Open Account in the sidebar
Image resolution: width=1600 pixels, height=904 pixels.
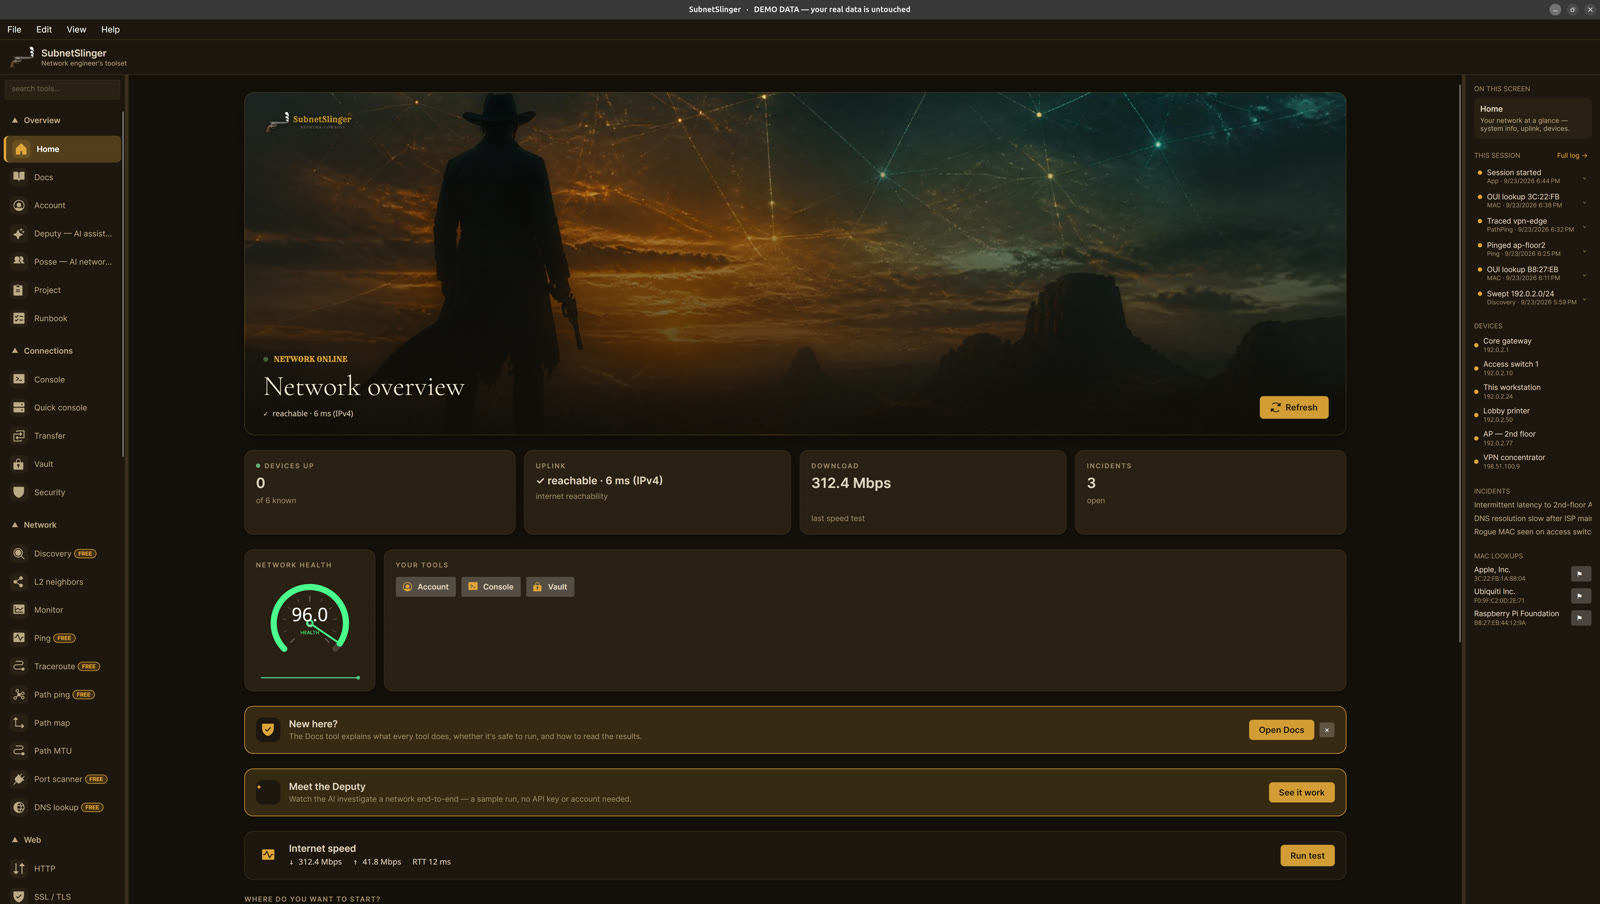tap(62, 205)
